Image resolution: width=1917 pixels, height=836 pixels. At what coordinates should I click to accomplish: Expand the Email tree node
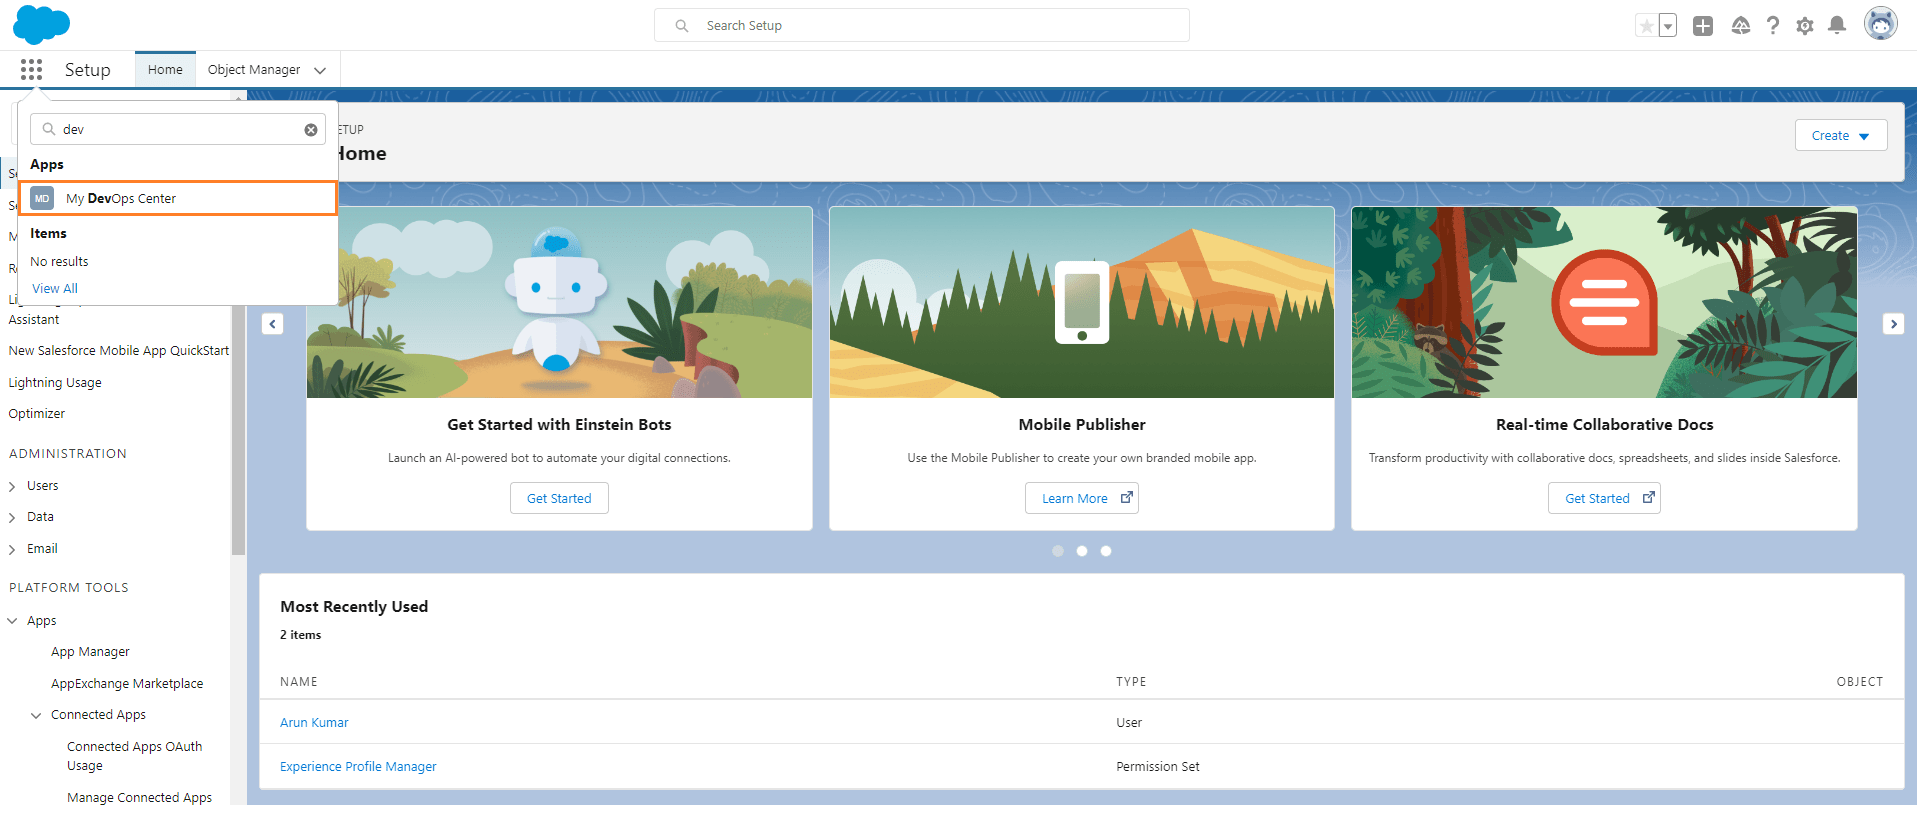(x=12, y=549)
